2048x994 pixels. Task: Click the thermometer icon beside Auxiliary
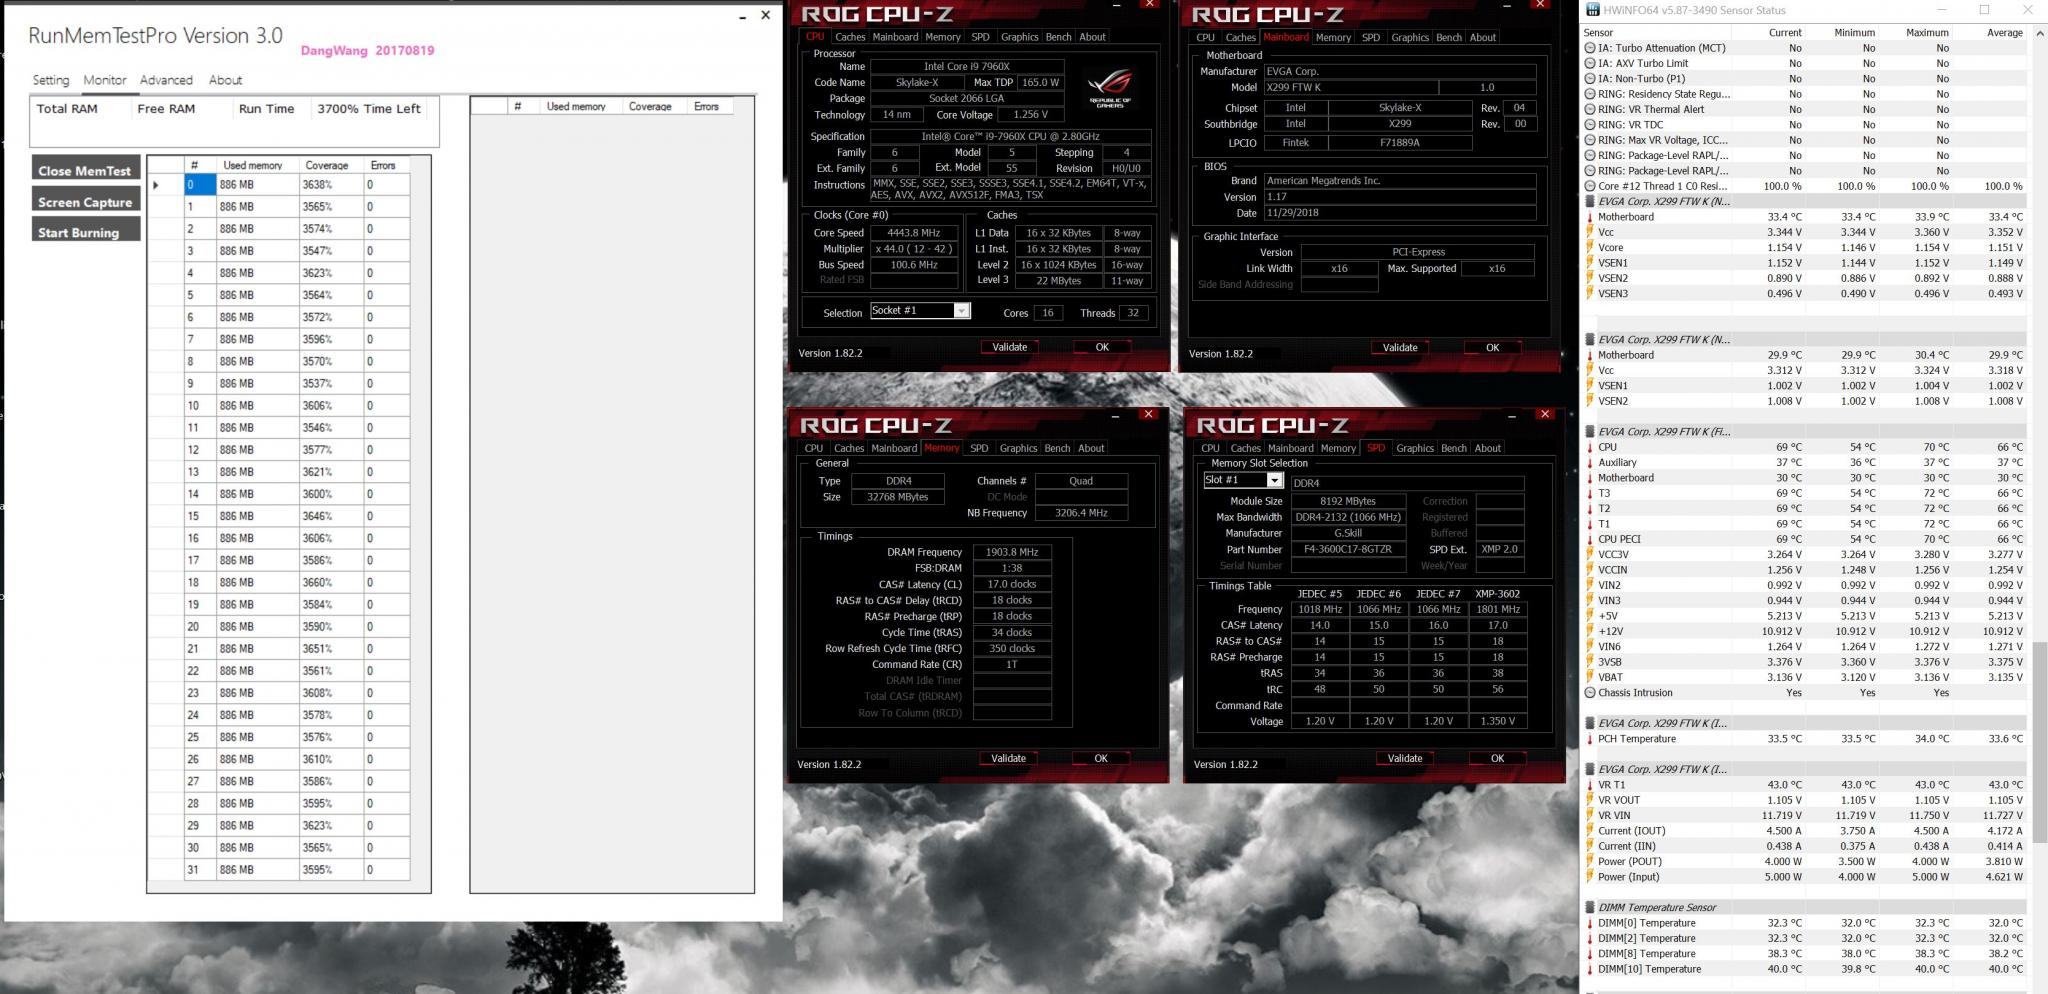point(1590,462)
